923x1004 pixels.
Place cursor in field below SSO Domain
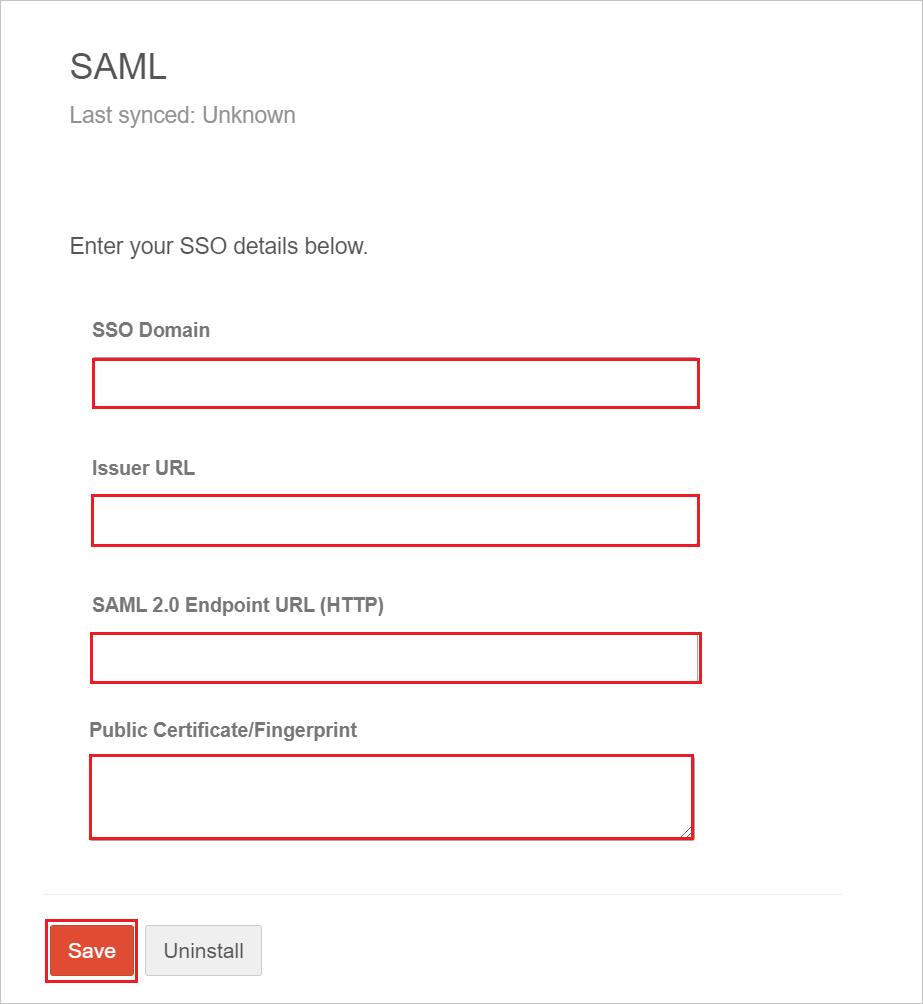[396, 384]
